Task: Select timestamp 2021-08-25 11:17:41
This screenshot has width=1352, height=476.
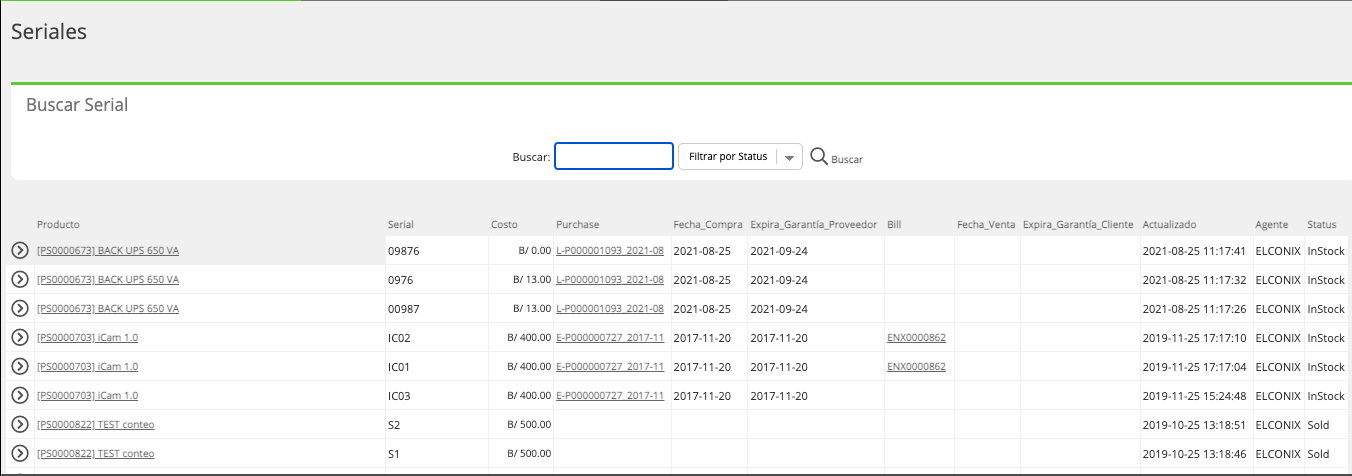Action: click(x=1196, y=251)
